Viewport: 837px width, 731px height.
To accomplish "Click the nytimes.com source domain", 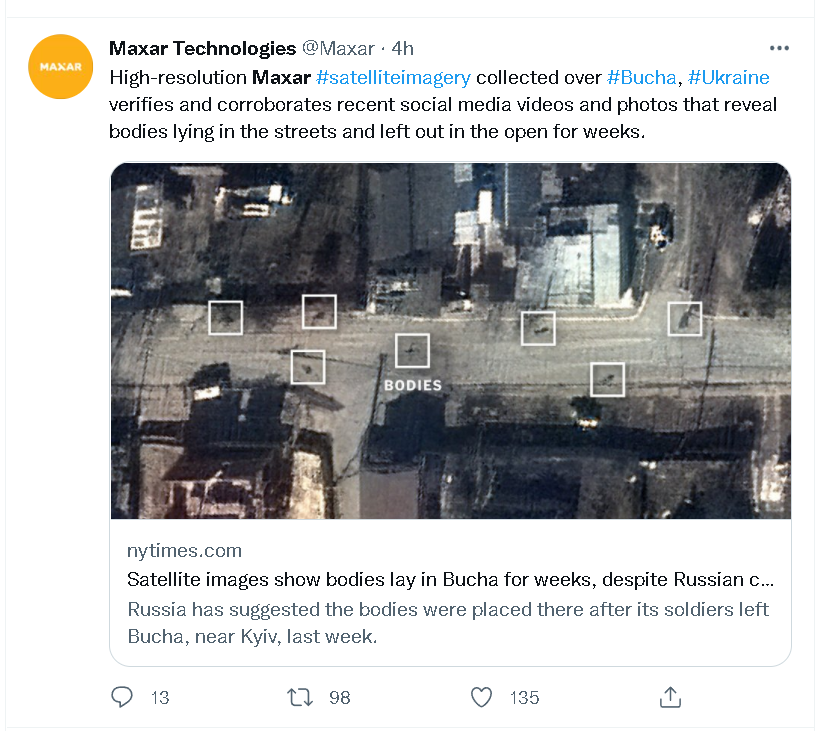I will point(184,550).
